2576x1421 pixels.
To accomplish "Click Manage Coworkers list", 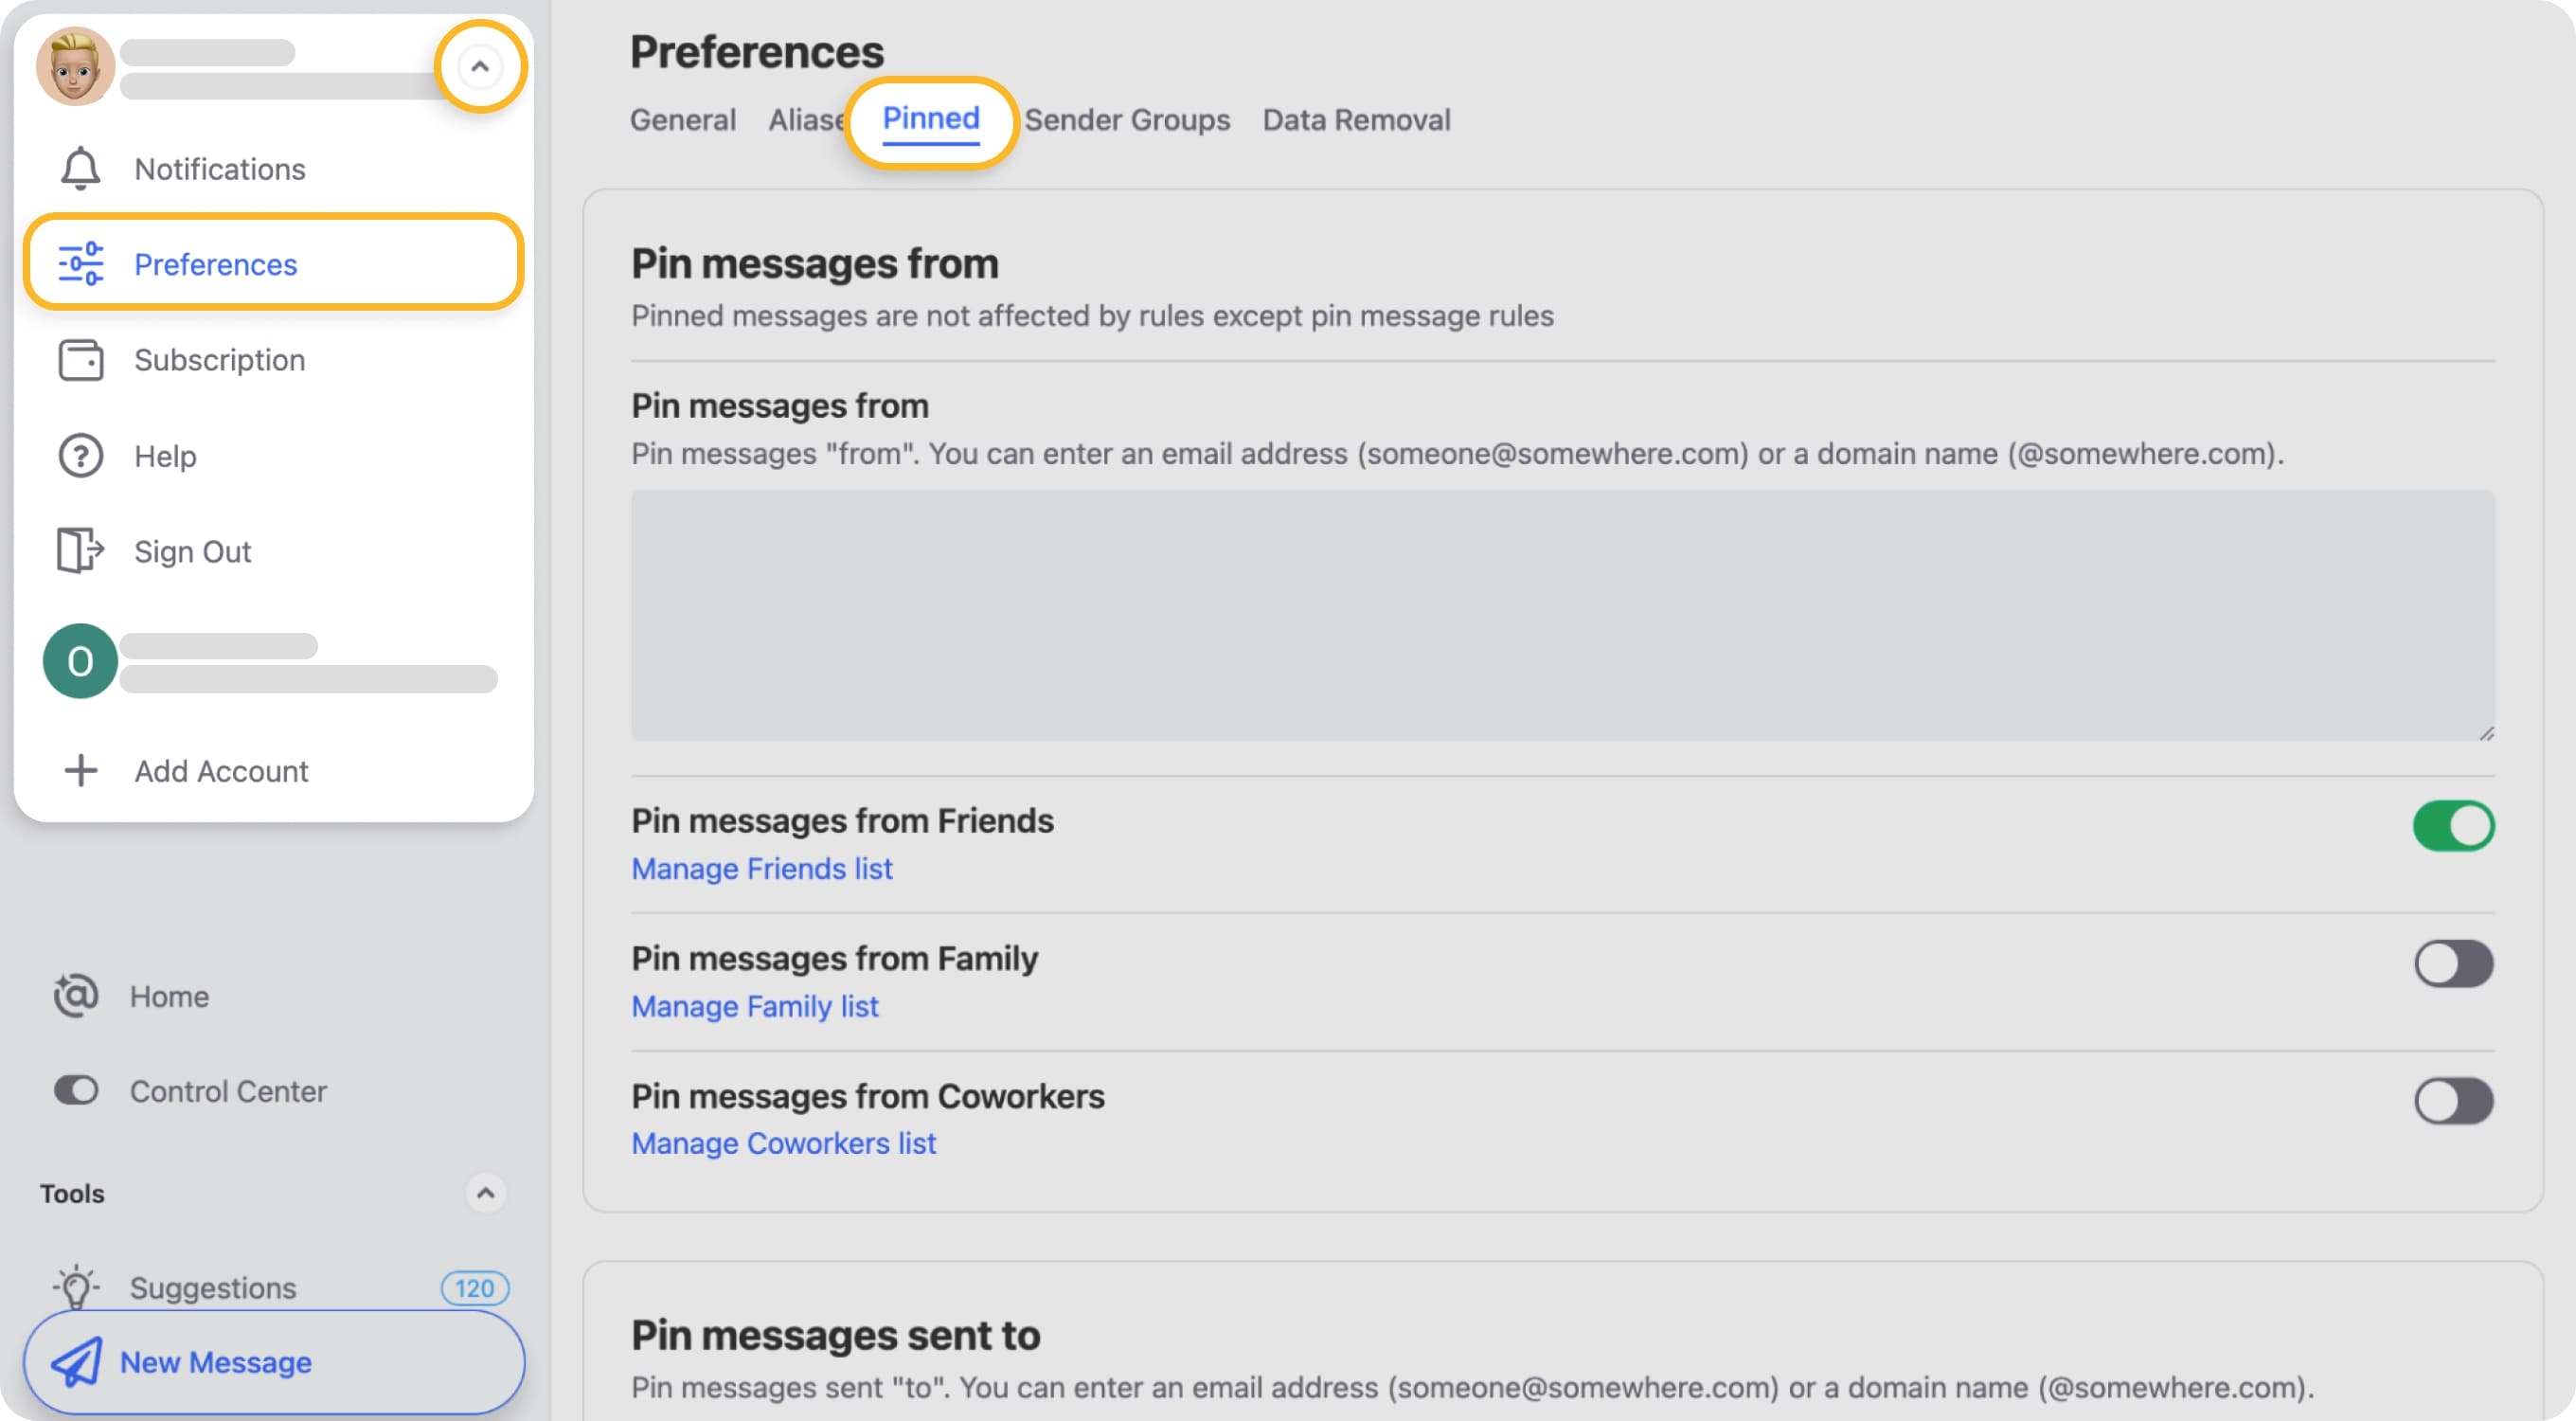I will (783, 1143).
